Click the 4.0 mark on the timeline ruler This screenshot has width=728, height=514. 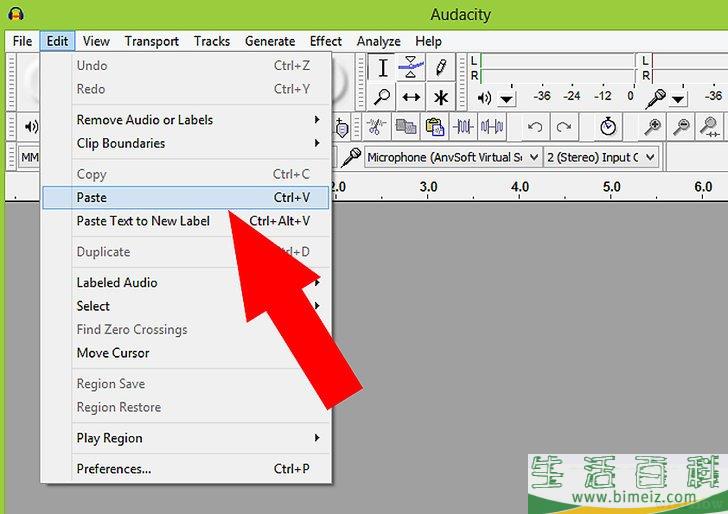520,187
